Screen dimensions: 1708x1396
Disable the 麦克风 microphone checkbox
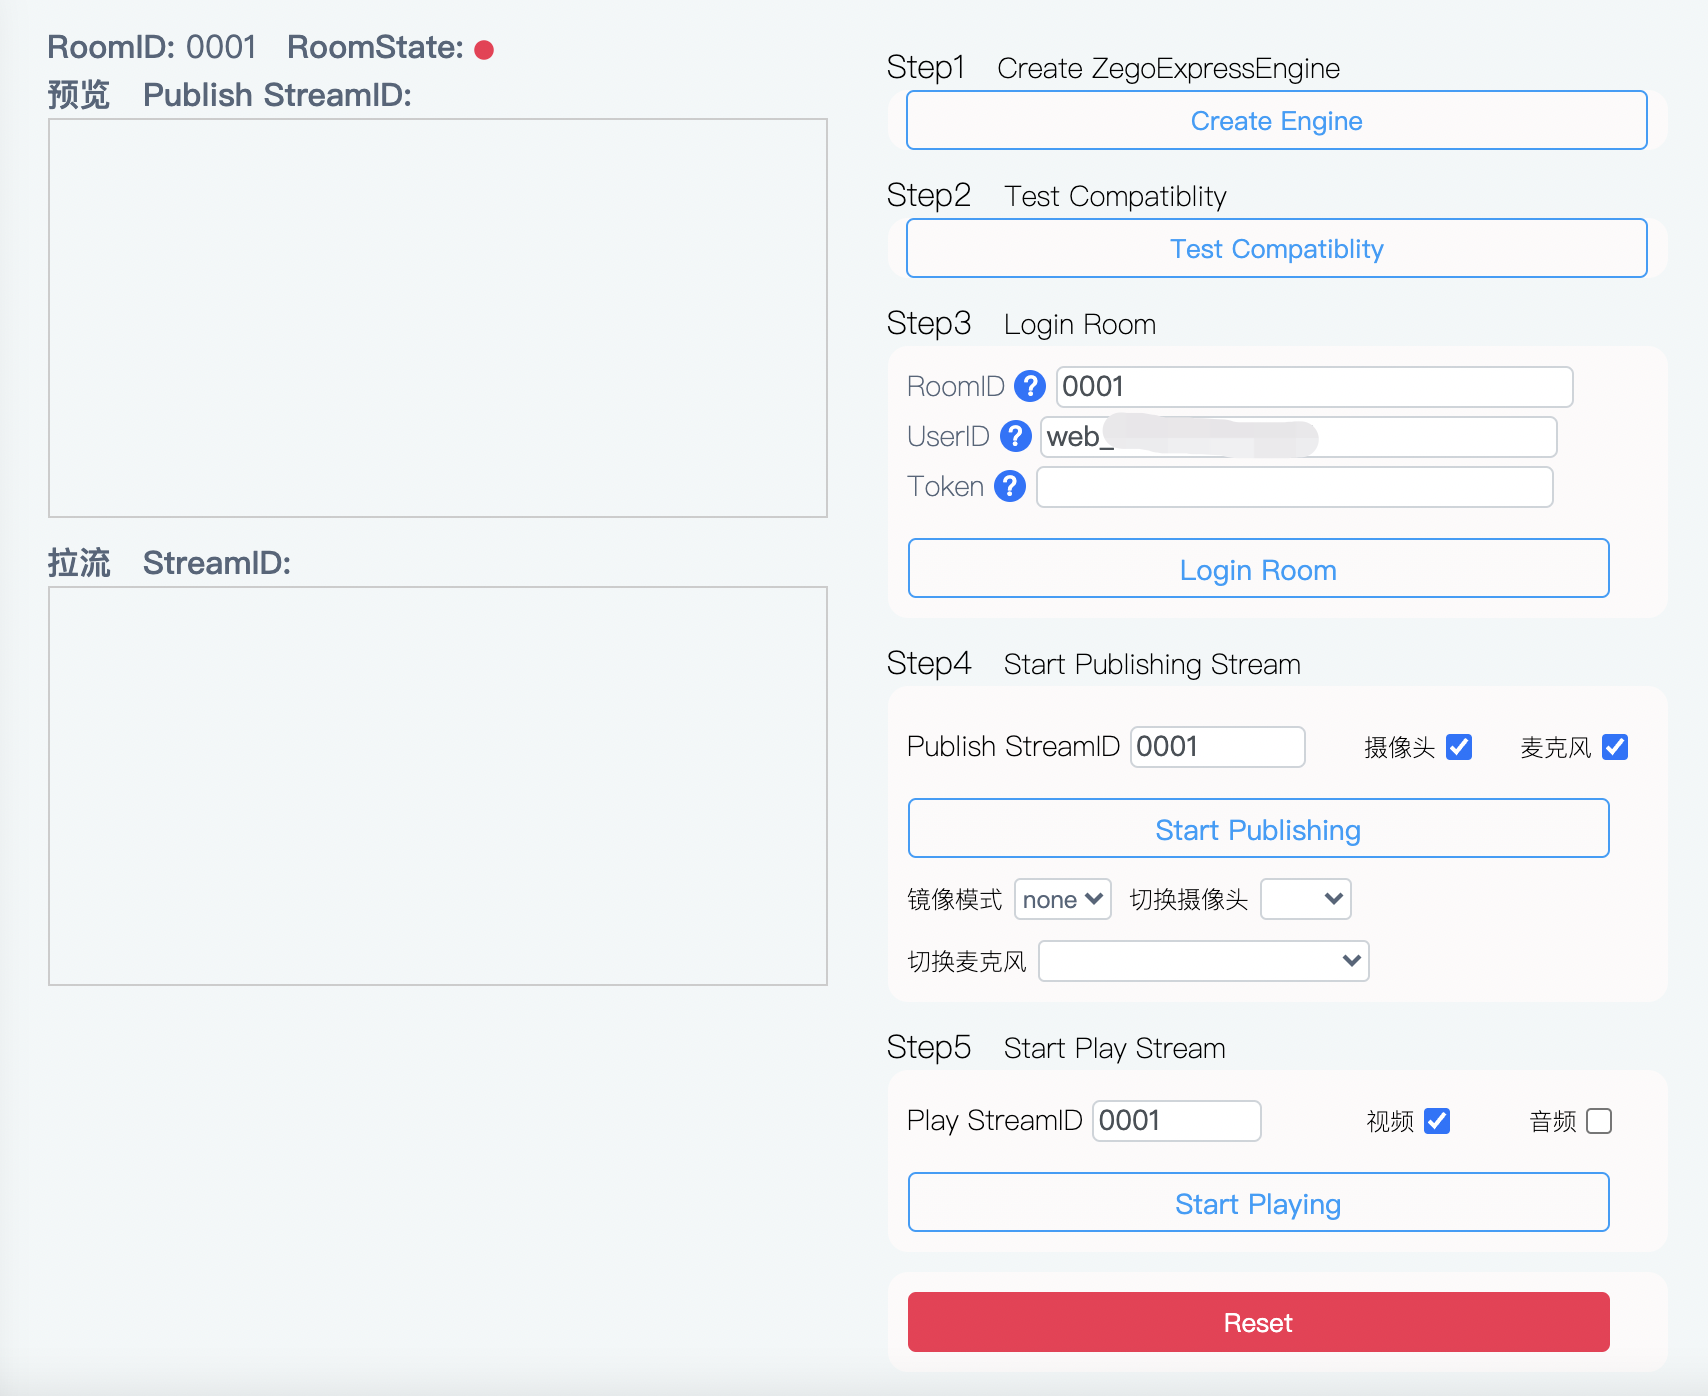pos(1615,746)
